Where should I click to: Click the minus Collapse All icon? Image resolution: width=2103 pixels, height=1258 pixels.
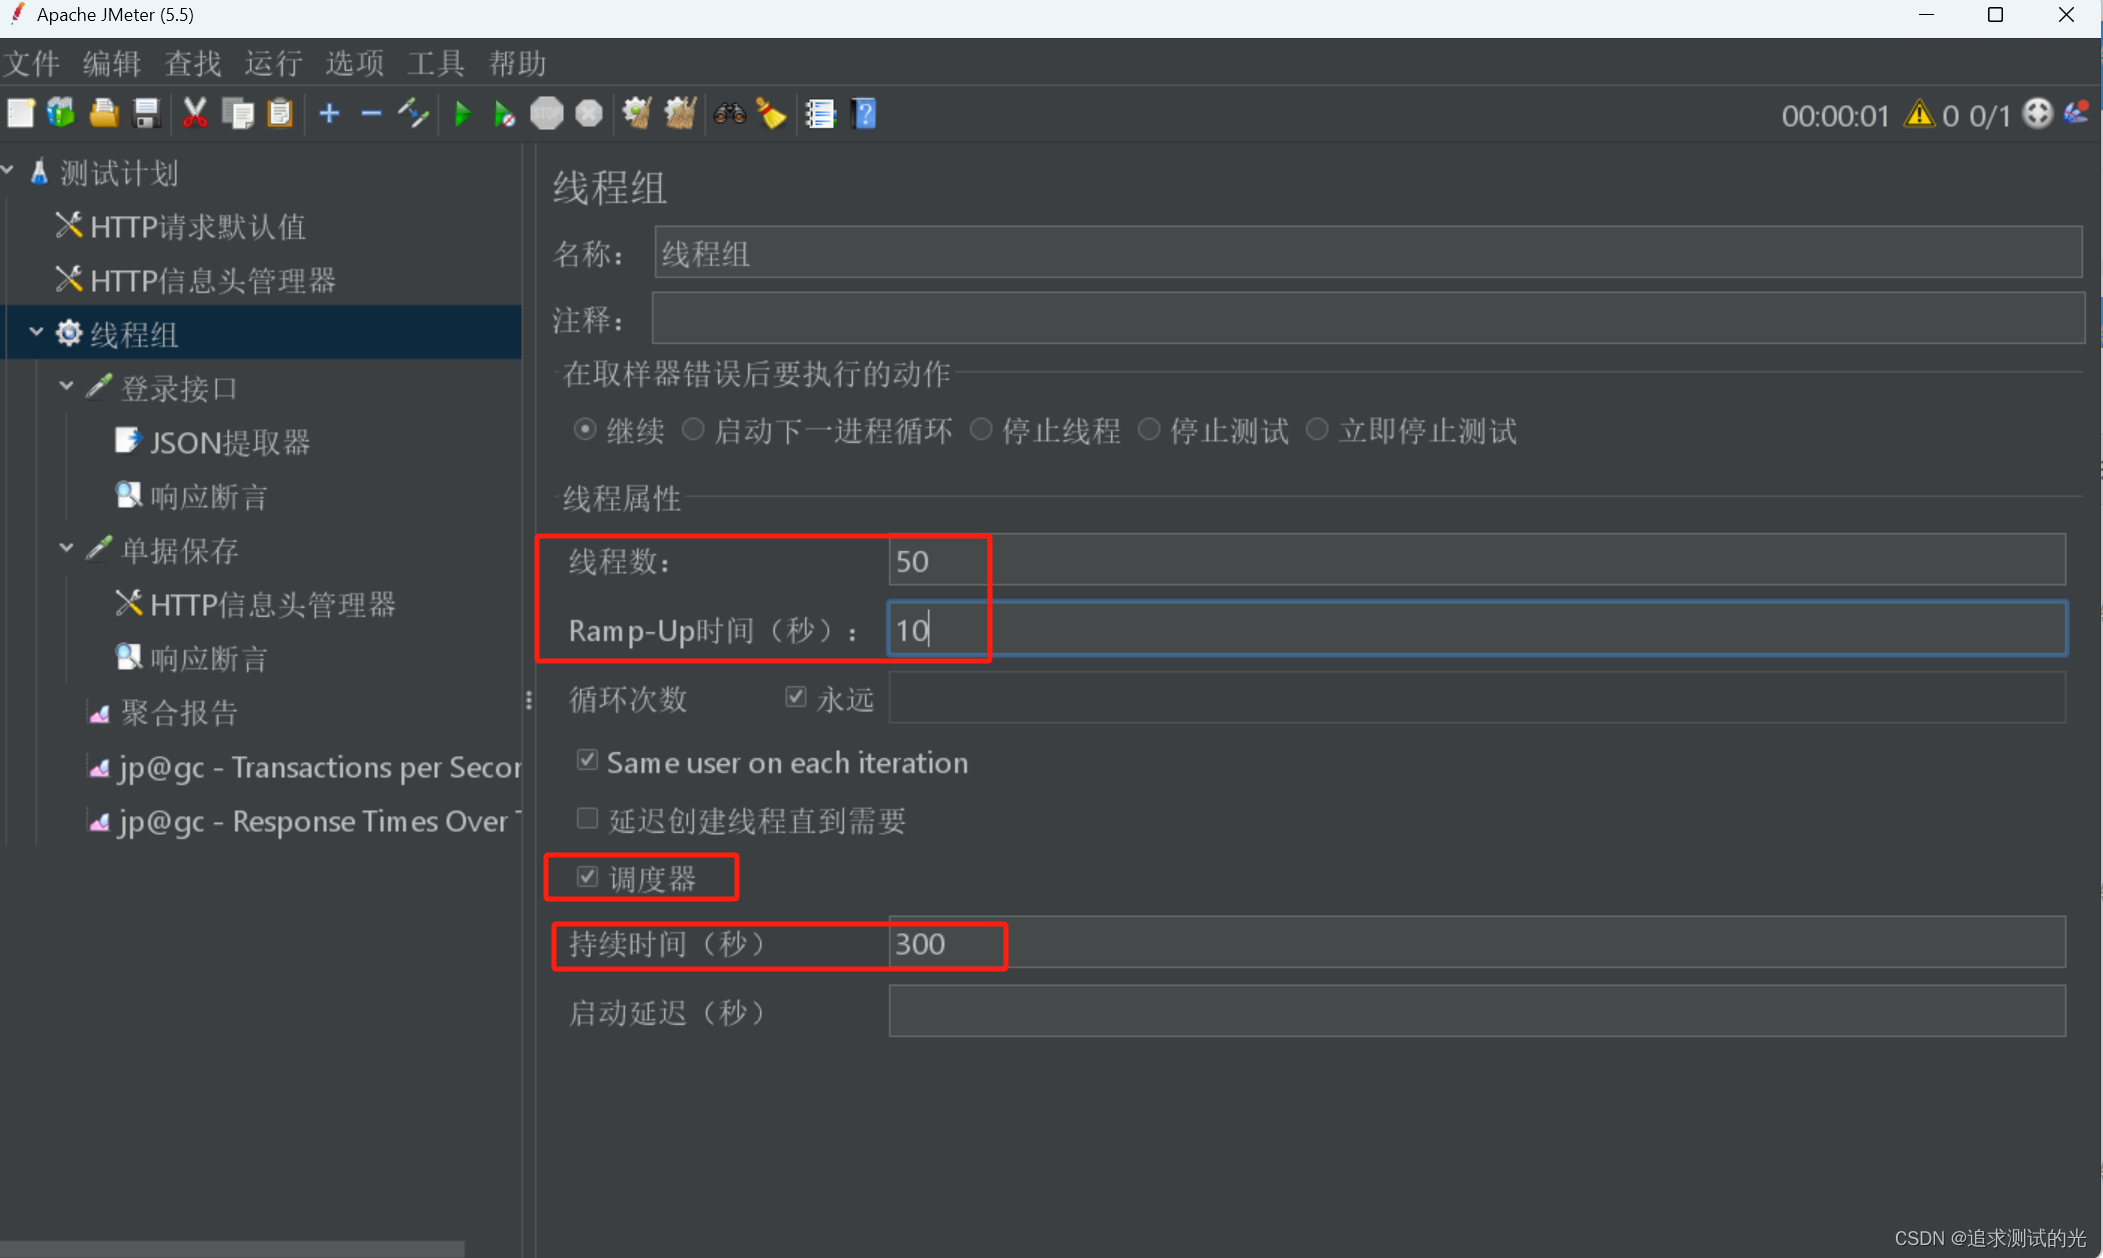tap(371, 114)
